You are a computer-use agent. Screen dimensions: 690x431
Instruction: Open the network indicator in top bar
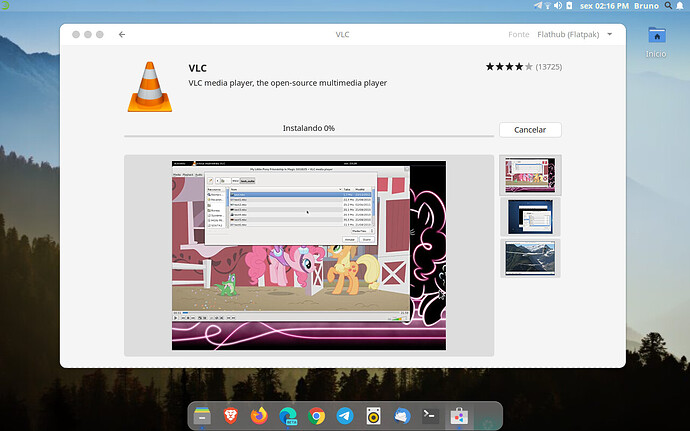tap(548, 6)
